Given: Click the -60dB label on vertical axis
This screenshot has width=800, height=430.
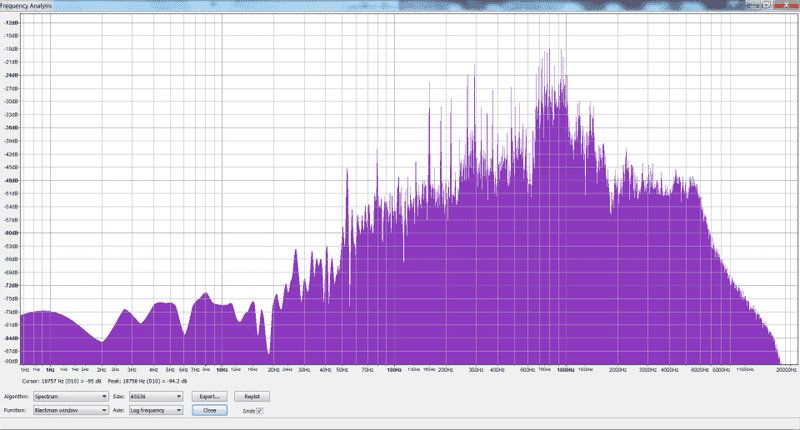Looking at the screenshot, I should (x=12, y=232).
